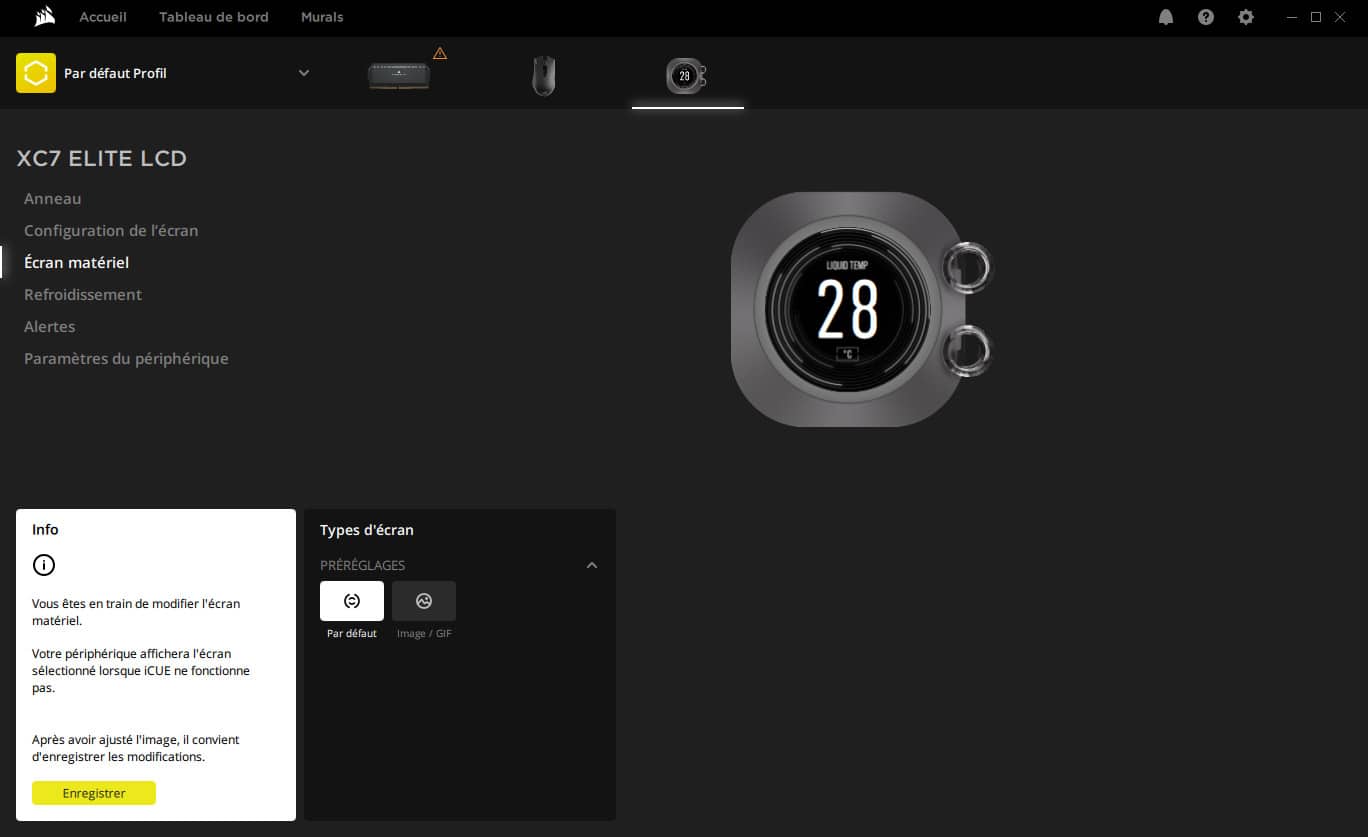The height and width of the screenshot is (837, 1368).
Task: Open the help question mark icon
Action: 1206,17
